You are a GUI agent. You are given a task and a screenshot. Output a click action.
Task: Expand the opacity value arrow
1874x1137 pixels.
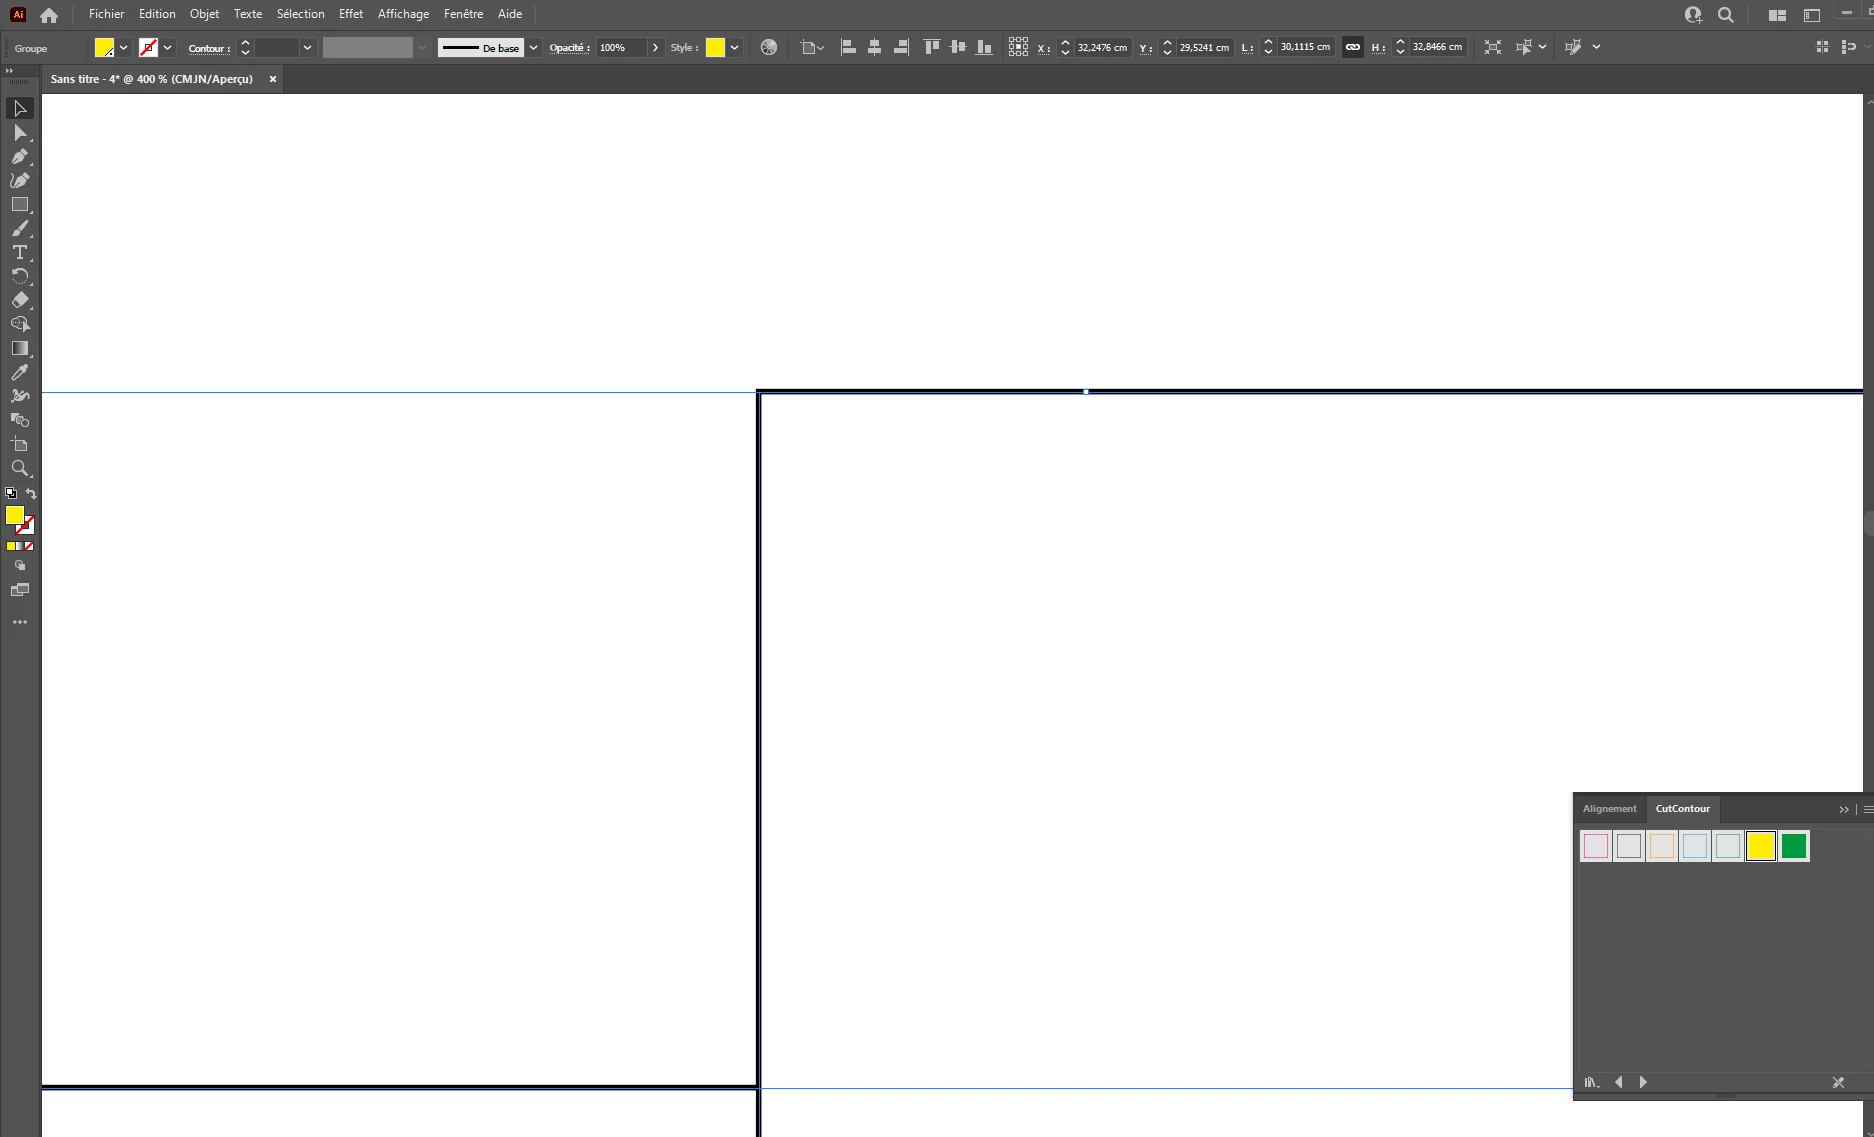[x=655, y=48]
